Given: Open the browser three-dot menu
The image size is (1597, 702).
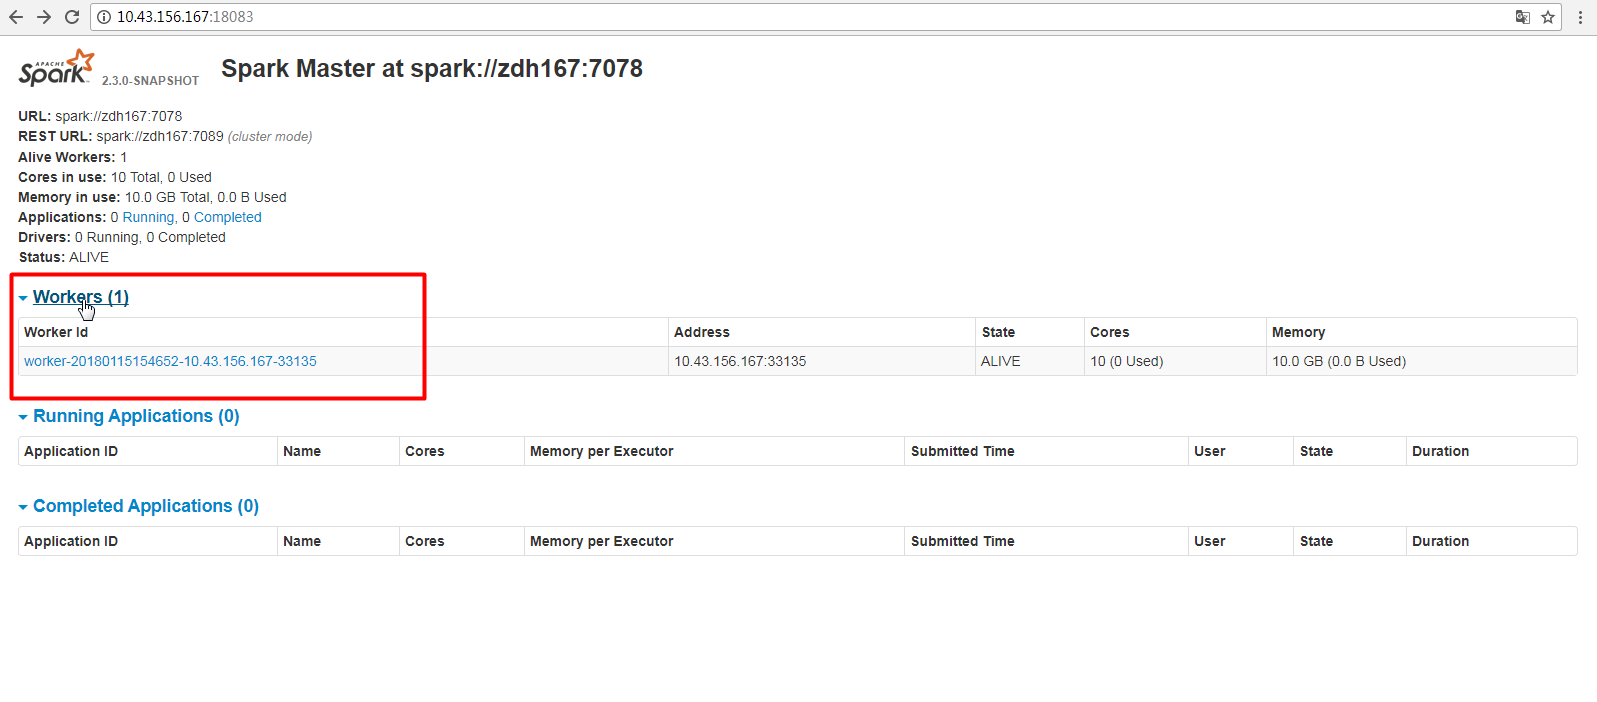Looking at the screenshot, I should (1580, 17).
